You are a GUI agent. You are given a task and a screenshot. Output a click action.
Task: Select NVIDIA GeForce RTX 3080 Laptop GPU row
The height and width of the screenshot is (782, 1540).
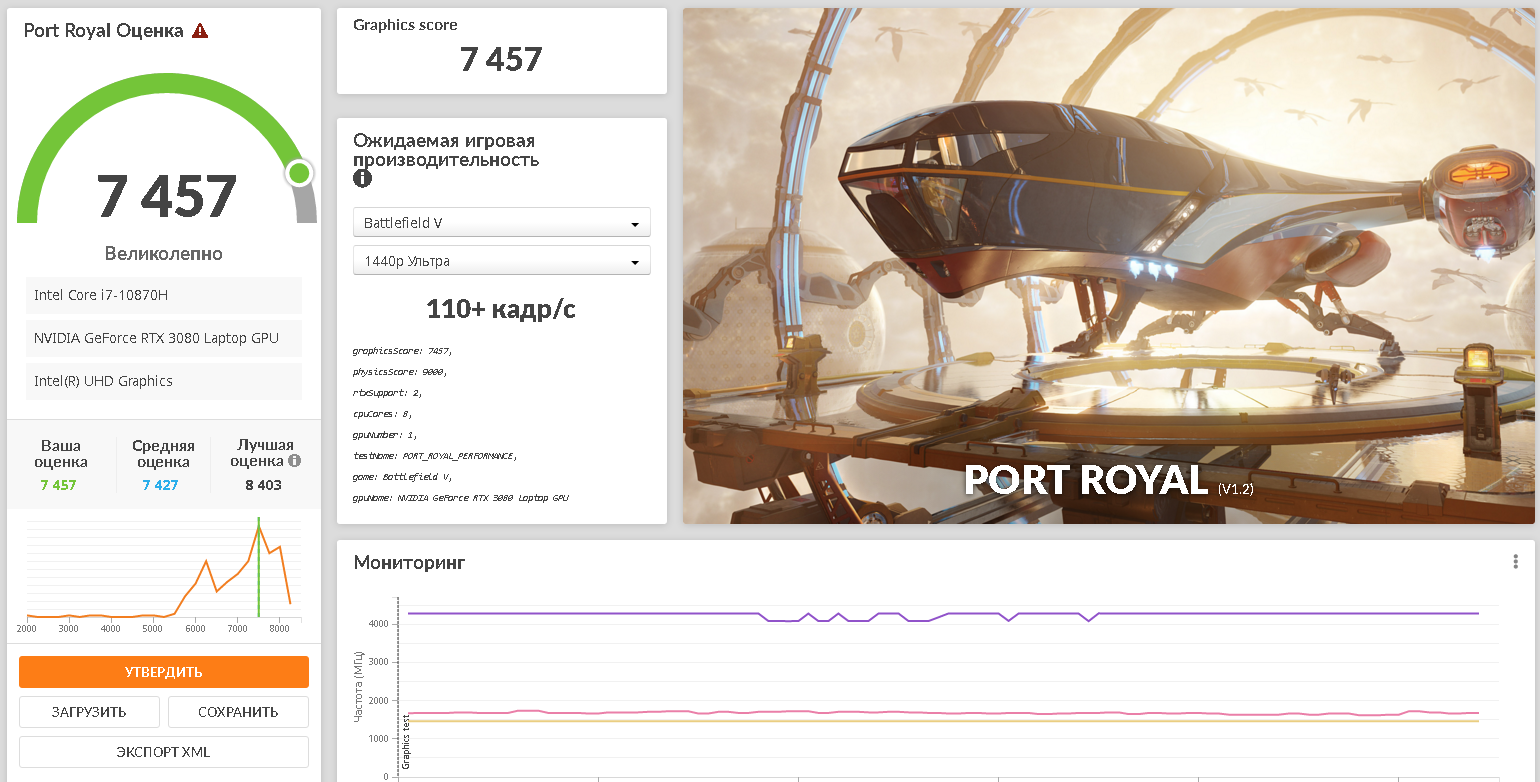164,338
